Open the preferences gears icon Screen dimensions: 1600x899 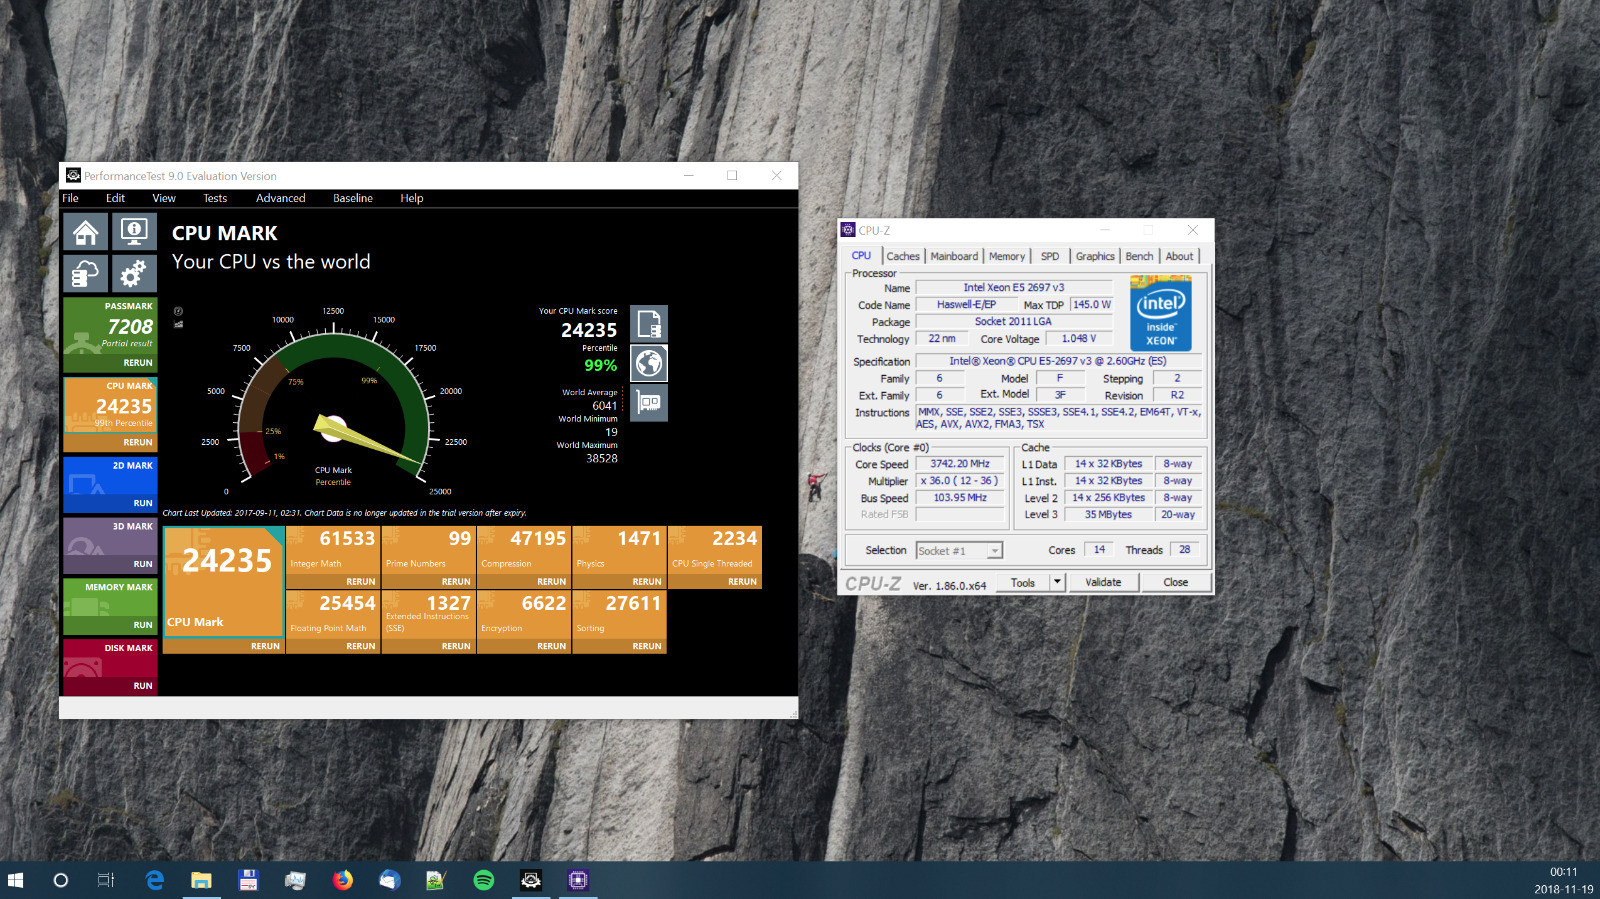[133, 273]
